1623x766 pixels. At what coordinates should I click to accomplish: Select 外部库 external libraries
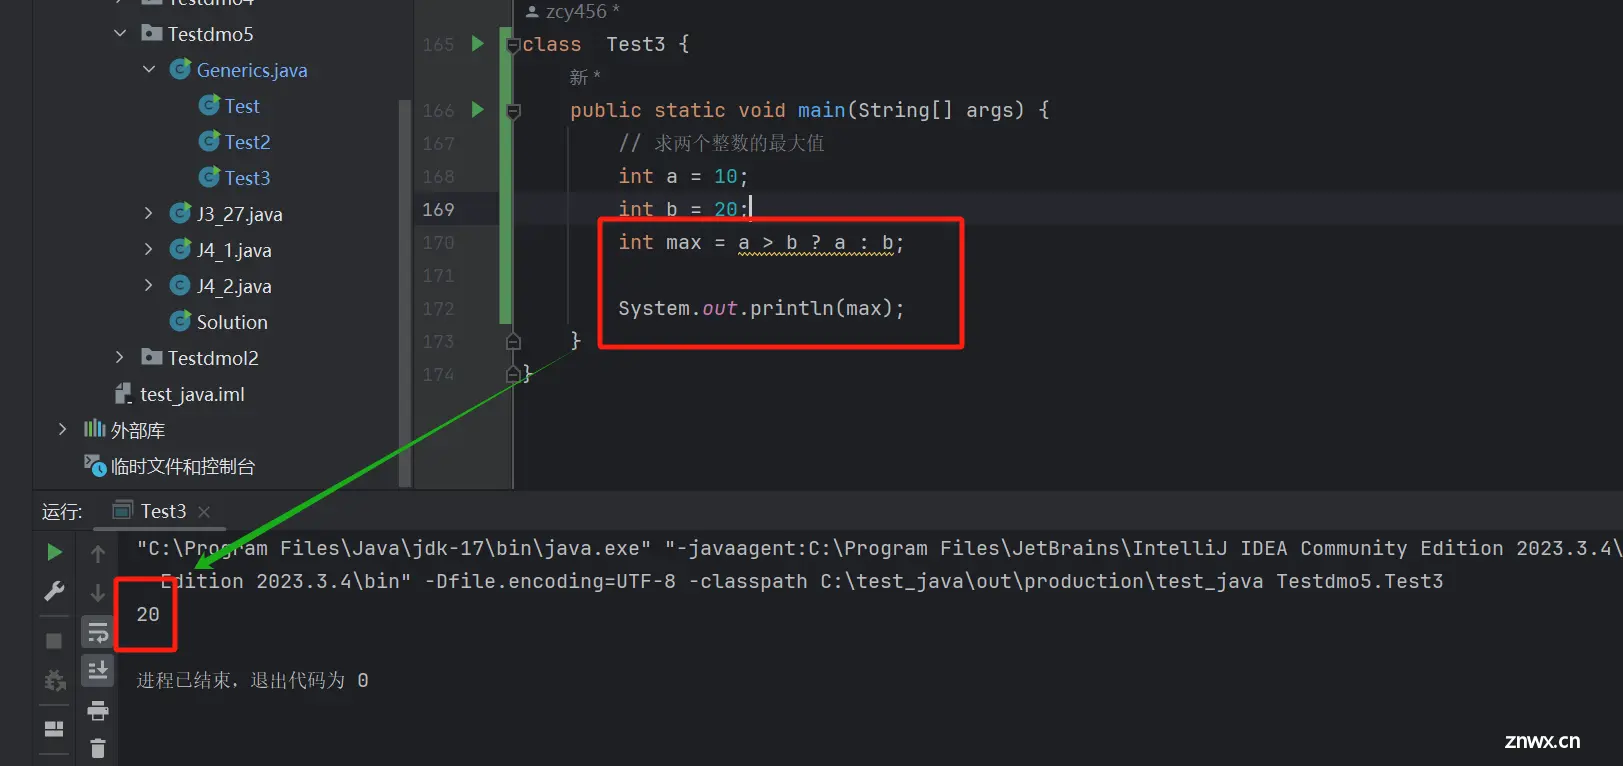(x=137, y=430)
